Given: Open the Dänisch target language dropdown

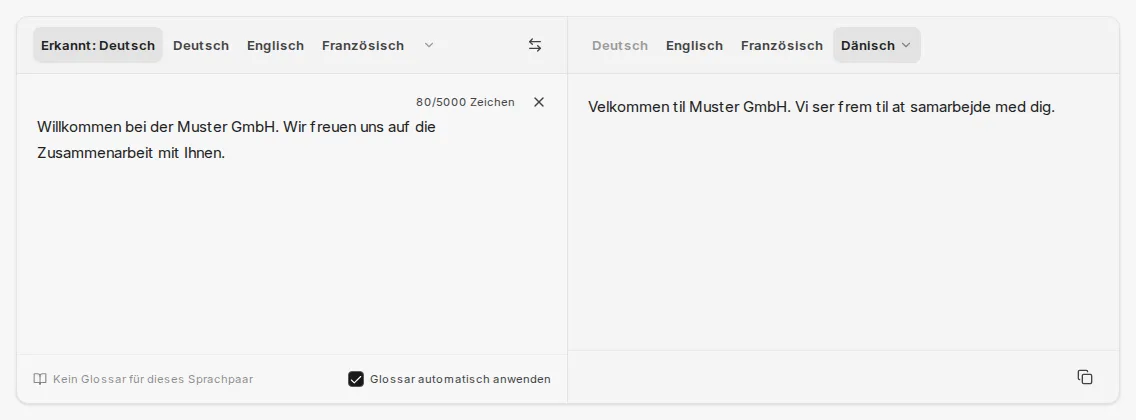Looking at the screenshot, I should (x=877, y=45).
